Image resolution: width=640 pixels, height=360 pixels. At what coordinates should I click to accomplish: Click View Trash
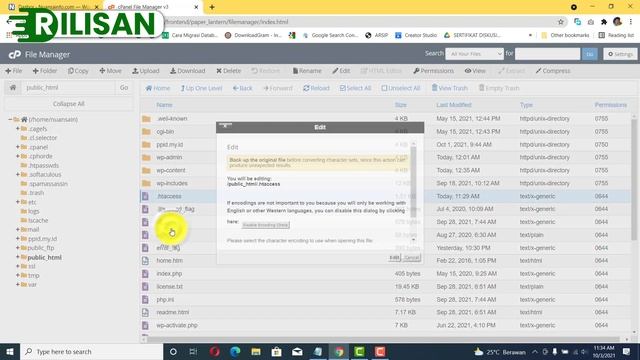pos(449,88)
